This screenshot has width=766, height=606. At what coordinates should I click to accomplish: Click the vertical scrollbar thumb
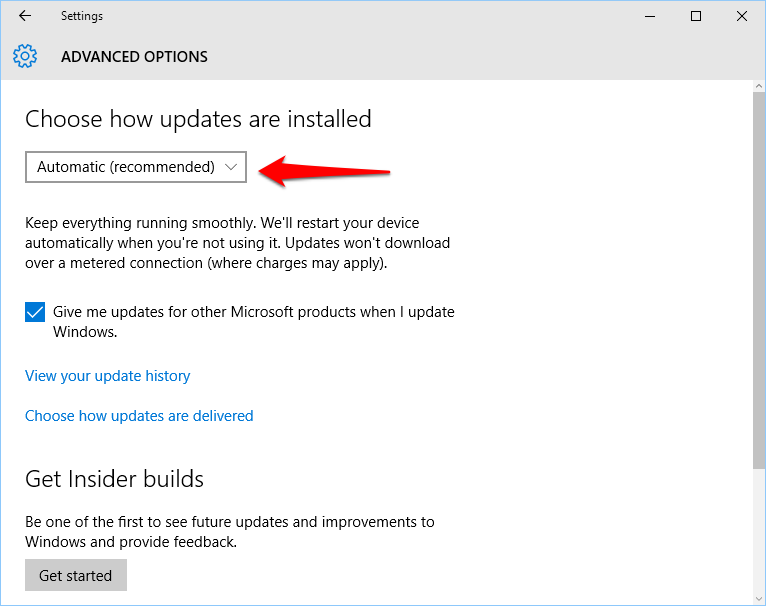coord(759,281)
